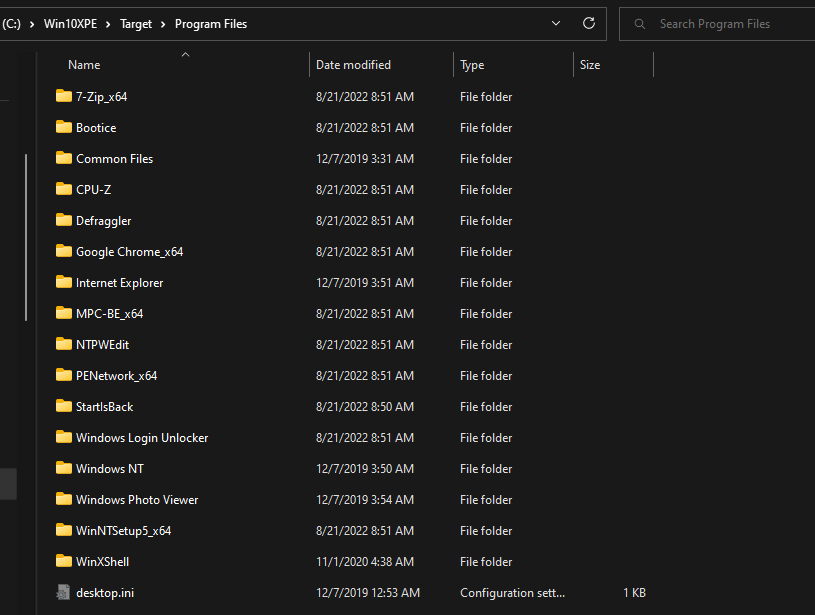This screenshot has width=815, height=615.
Task: Select the Google Chrome_x64 folder name
Action: pos(129,252)
